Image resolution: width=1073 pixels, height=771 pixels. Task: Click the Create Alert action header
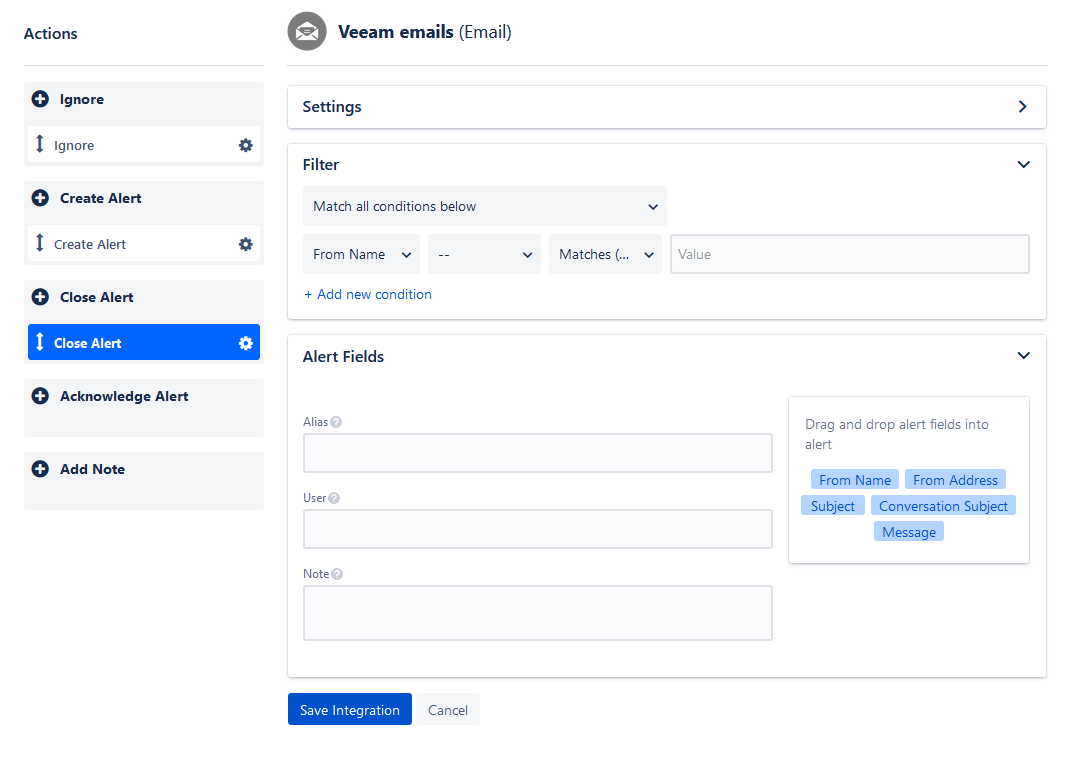point(101,198)
